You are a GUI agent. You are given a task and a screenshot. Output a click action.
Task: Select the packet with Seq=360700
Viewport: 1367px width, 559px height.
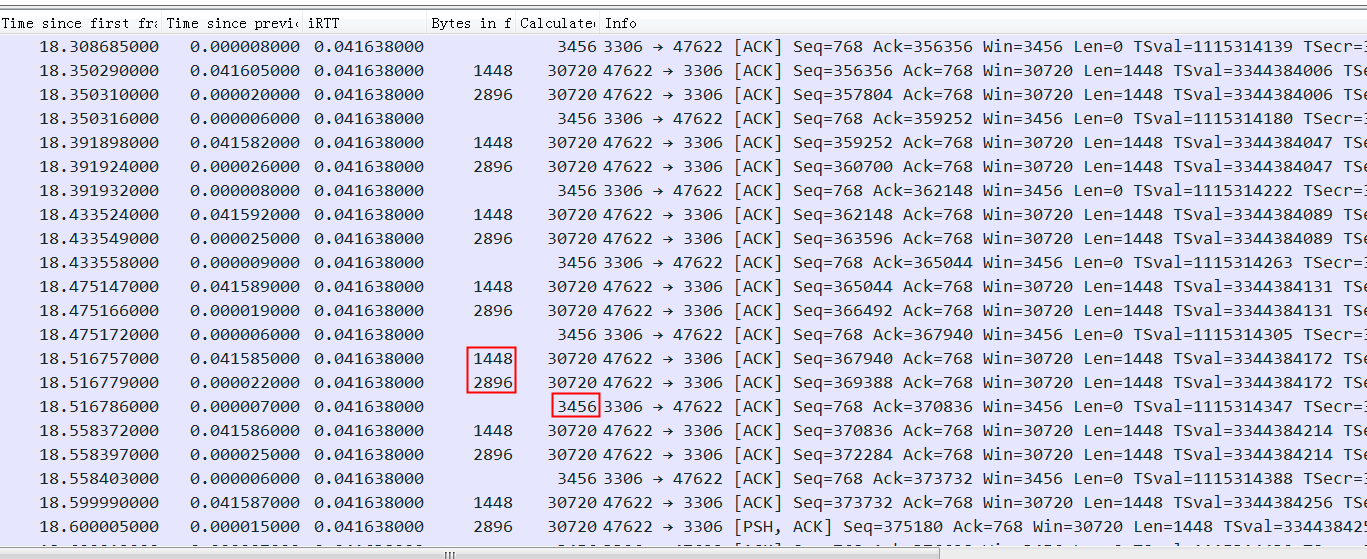tap(683, 167)
